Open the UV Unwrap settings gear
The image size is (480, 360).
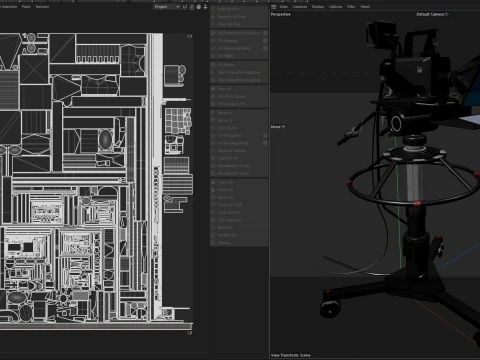point(265,41)
